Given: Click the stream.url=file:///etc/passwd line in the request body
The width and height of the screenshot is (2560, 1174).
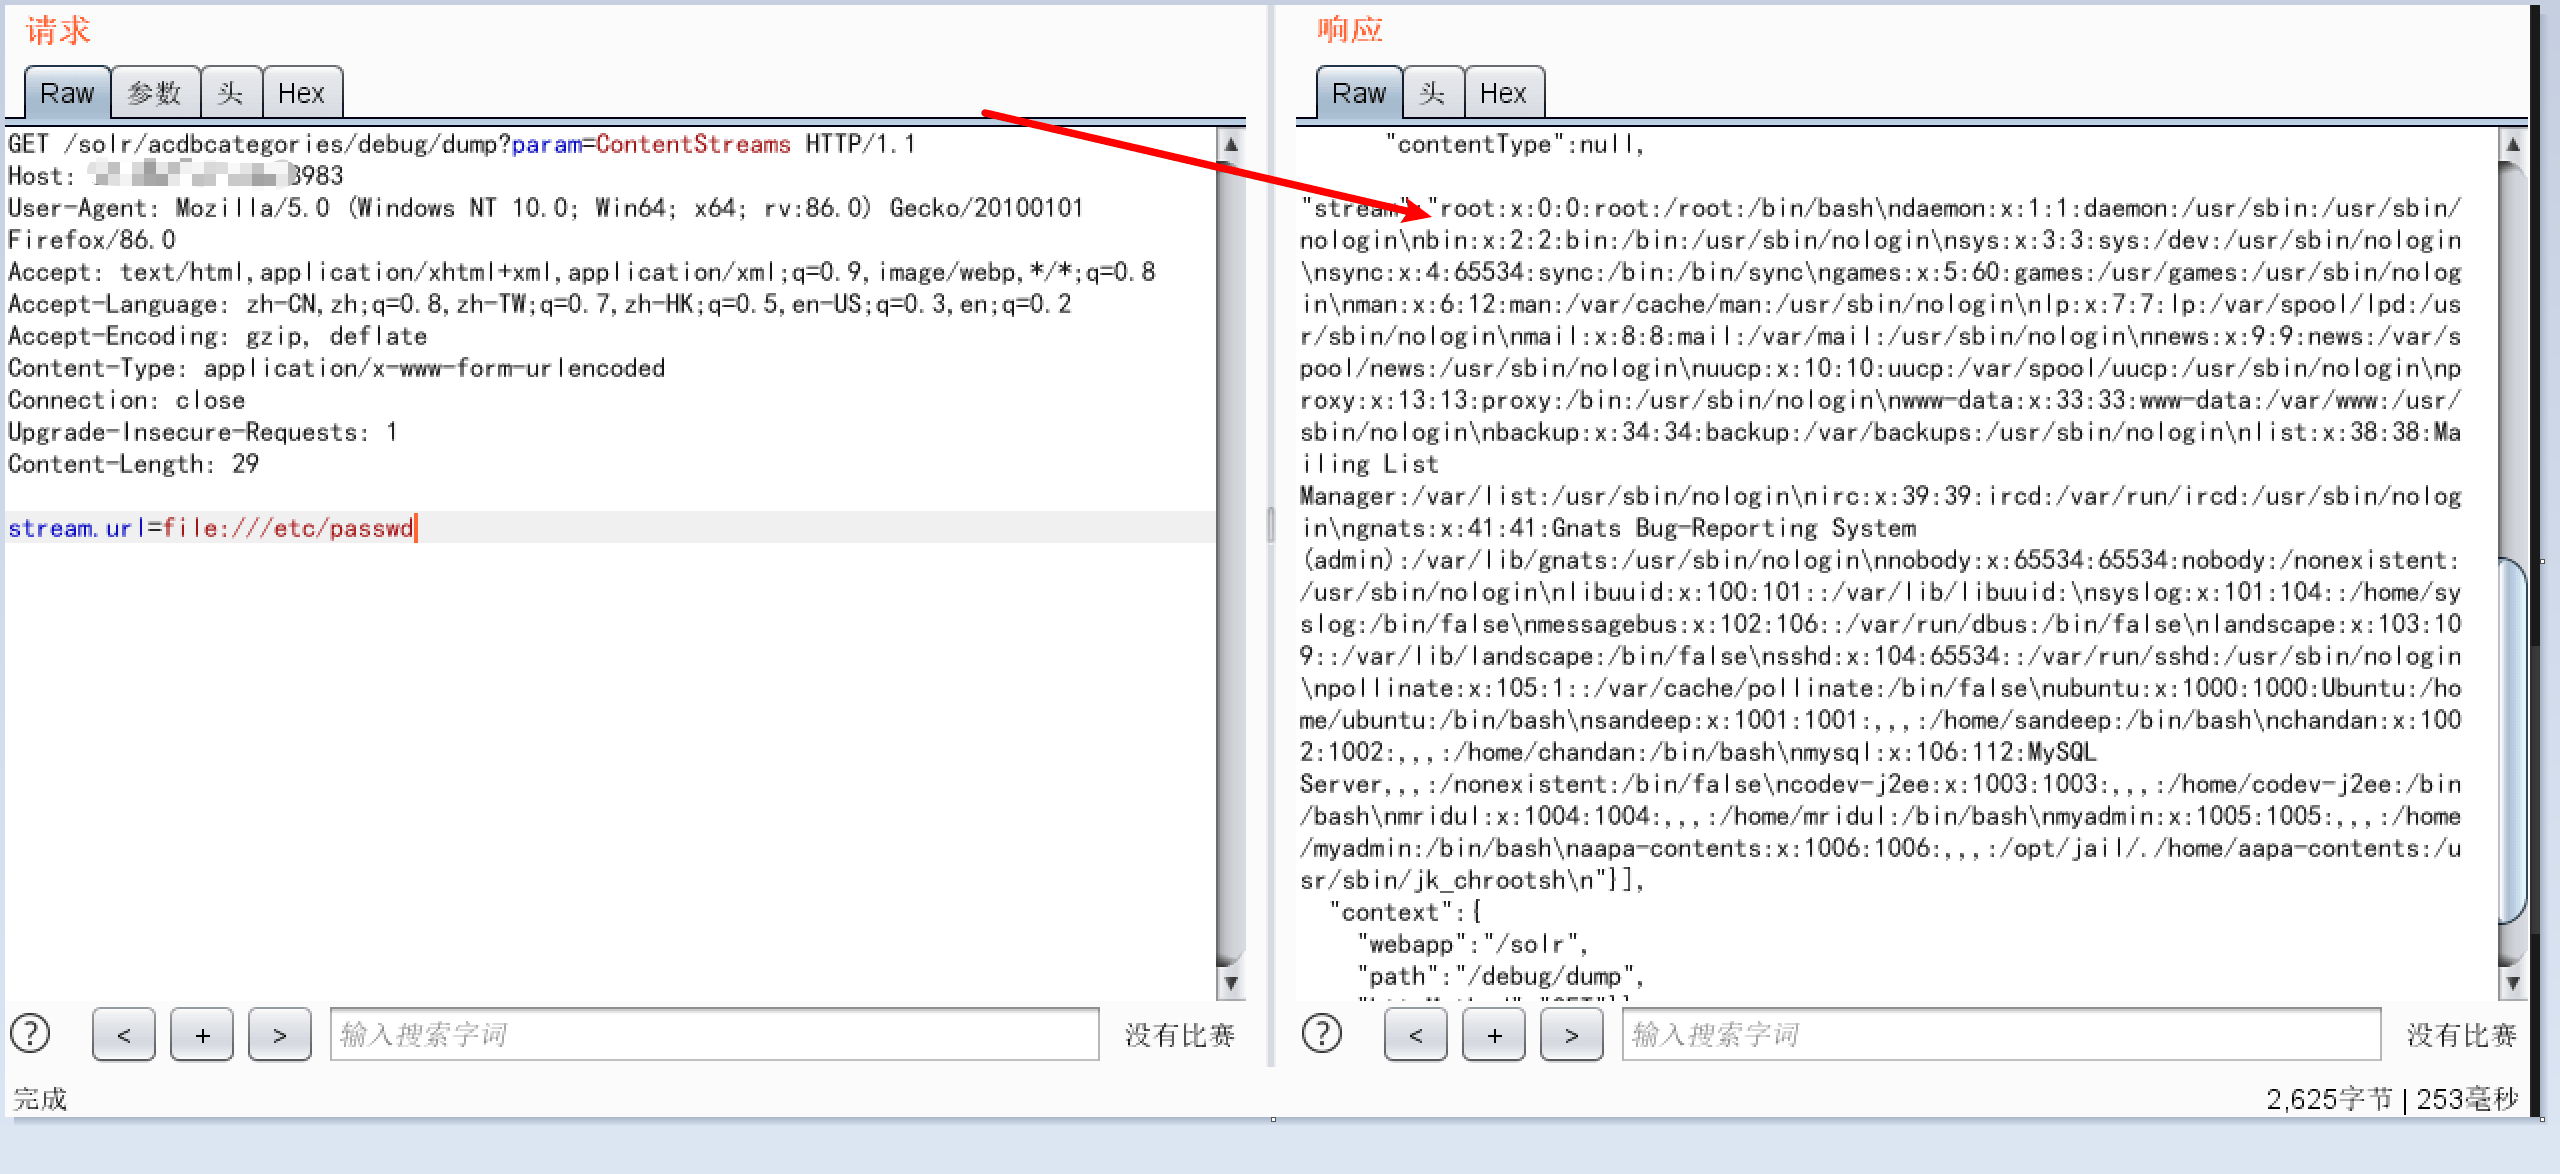Looking at the screenshot, I should [210, 527].
